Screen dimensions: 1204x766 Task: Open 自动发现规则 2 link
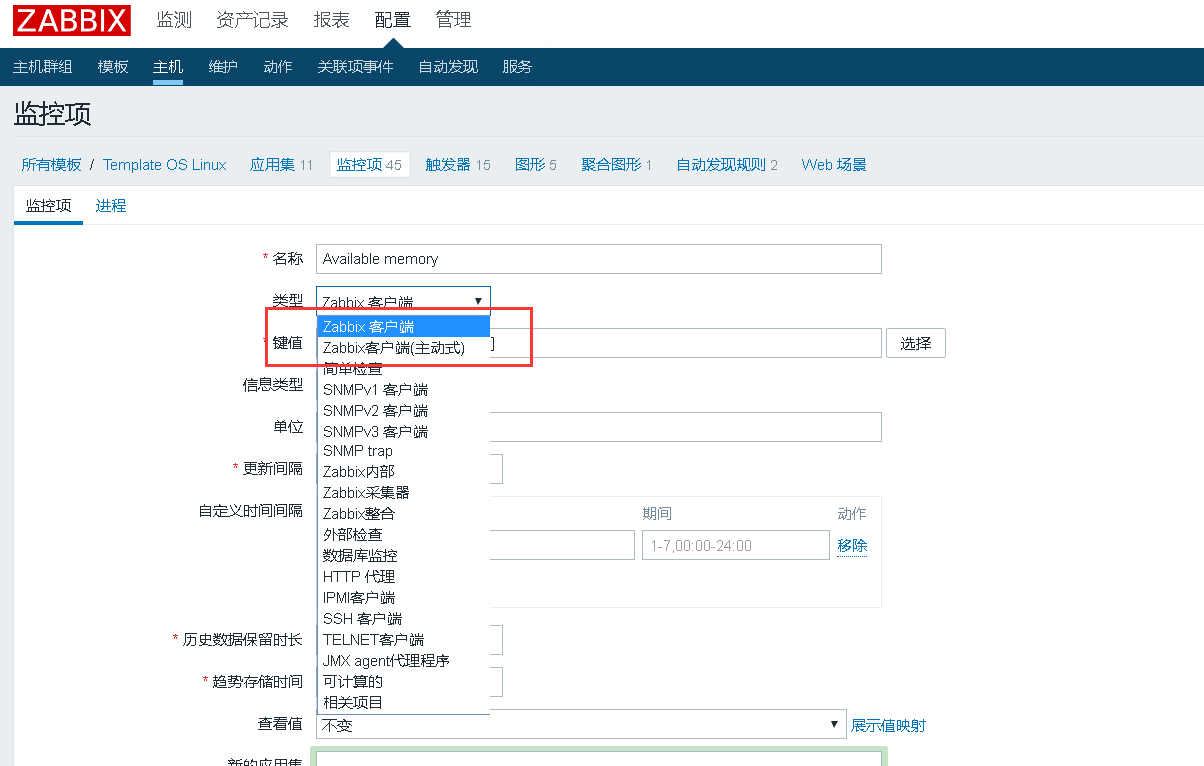click(x=727, y=165)
